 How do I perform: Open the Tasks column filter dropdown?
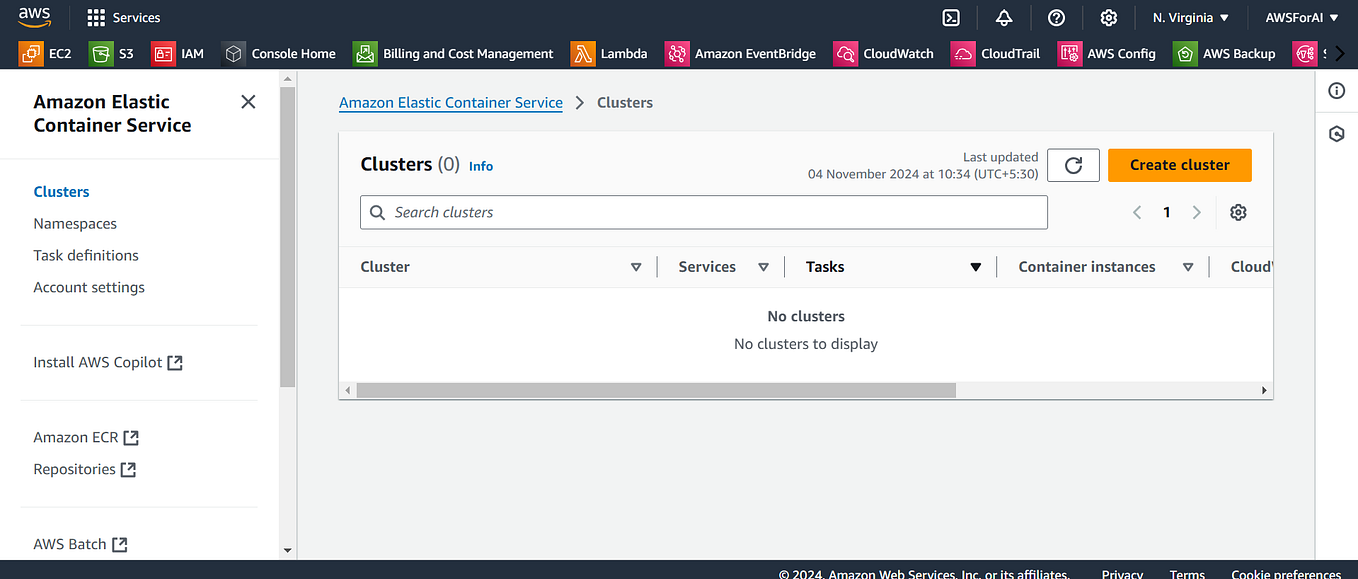975,266
